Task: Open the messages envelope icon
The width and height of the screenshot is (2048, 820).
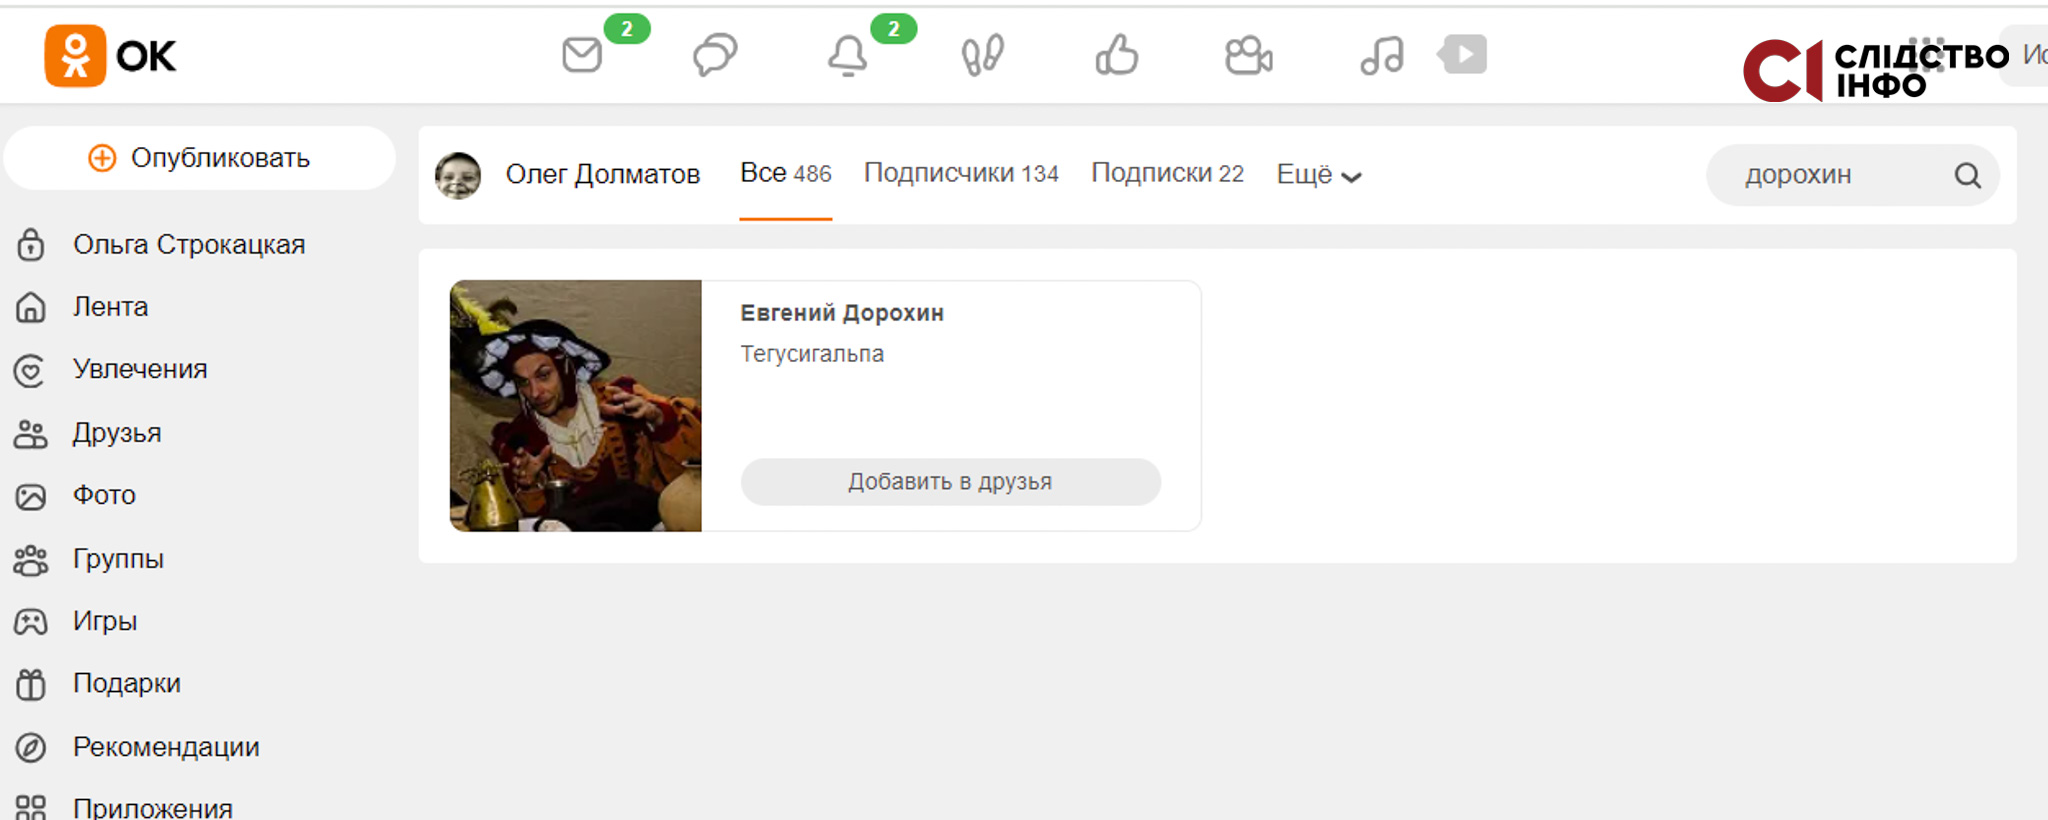Action: tap(582, 55)
